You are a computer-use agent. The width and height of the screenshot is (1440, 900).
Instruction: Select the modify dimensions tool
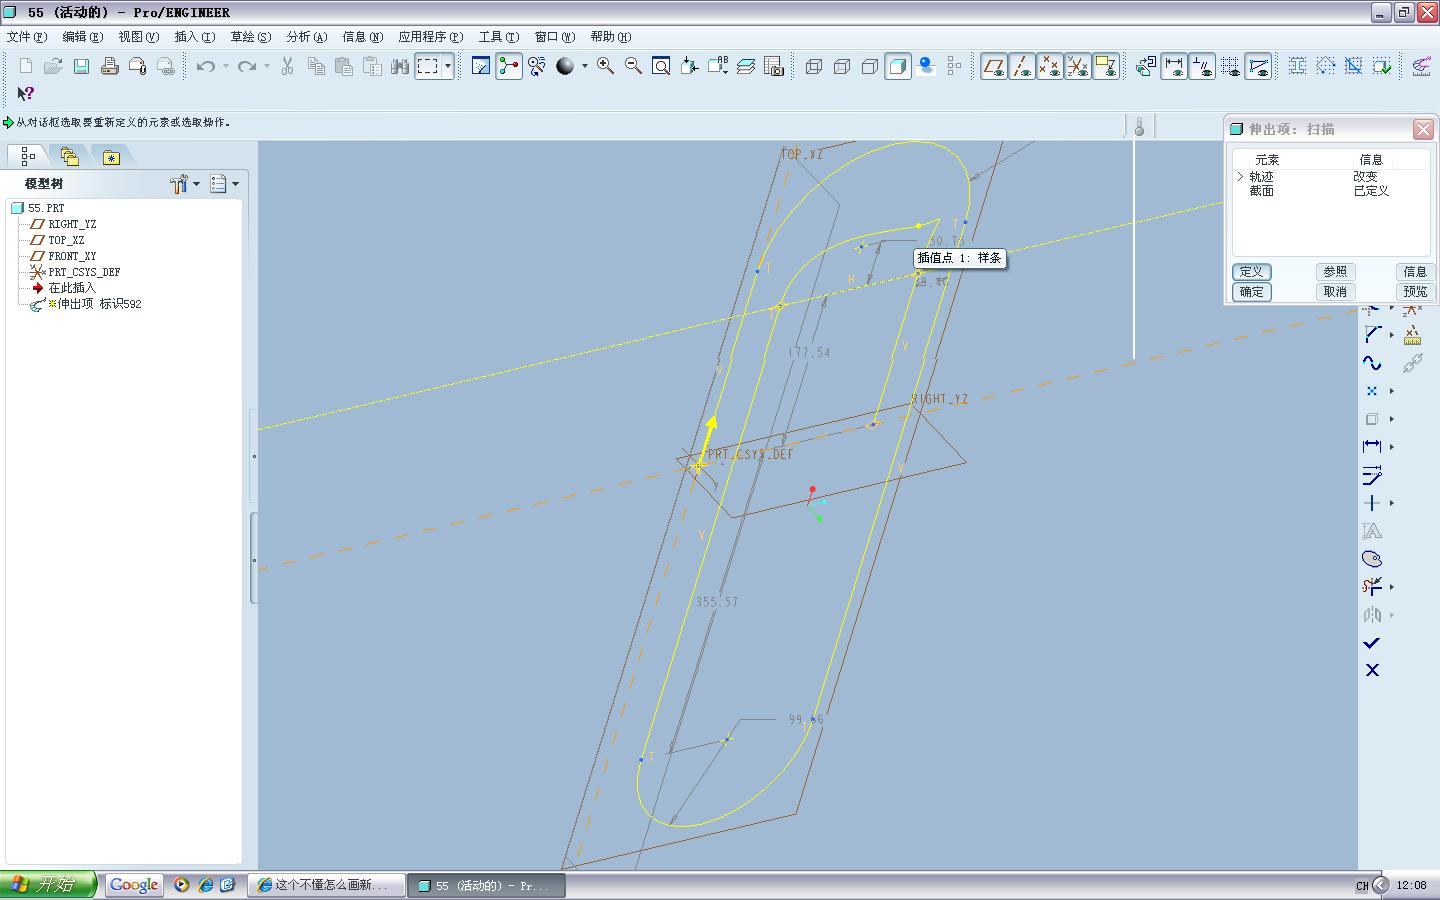pos(1372,475)
